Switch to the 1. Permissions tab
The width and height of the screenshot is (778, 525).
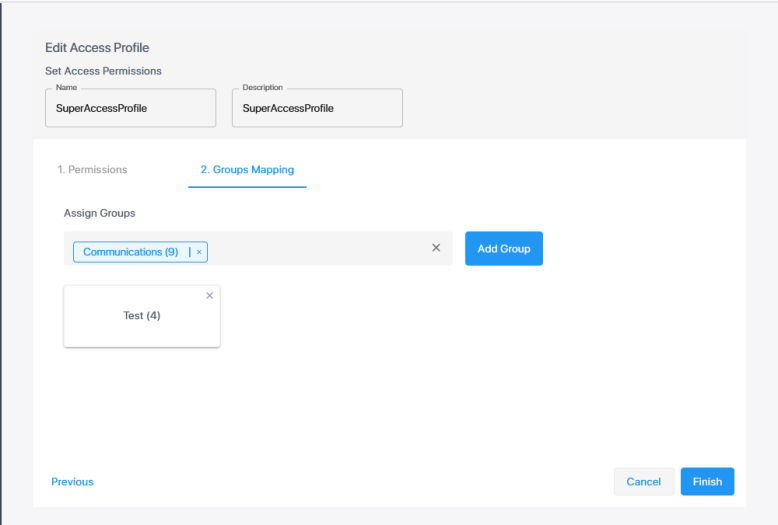coord(92,170)
